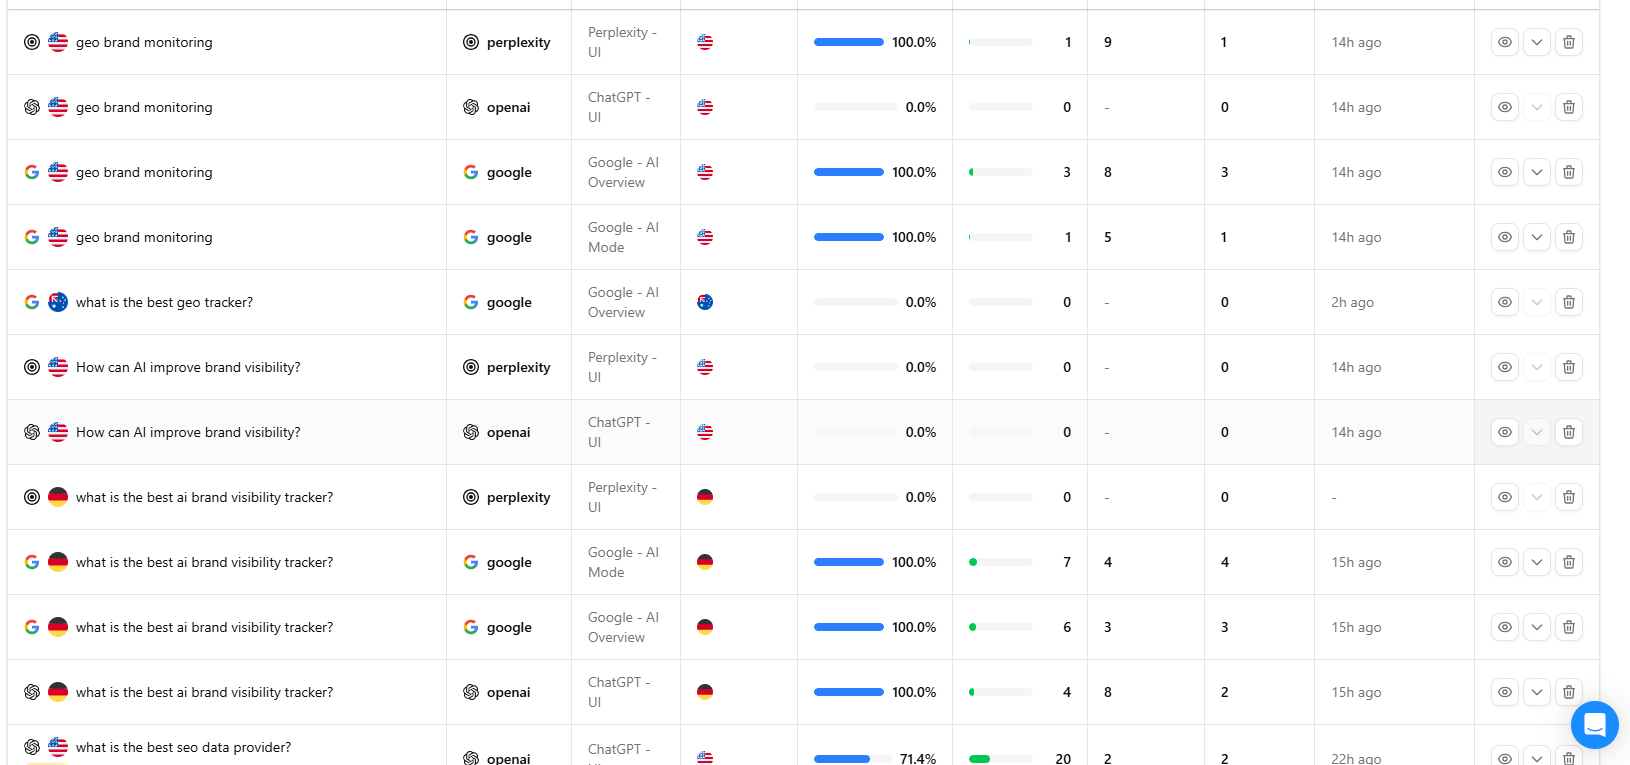
Task: Show the eye preview for best geo tracker row
Action: pos(1504,301)
